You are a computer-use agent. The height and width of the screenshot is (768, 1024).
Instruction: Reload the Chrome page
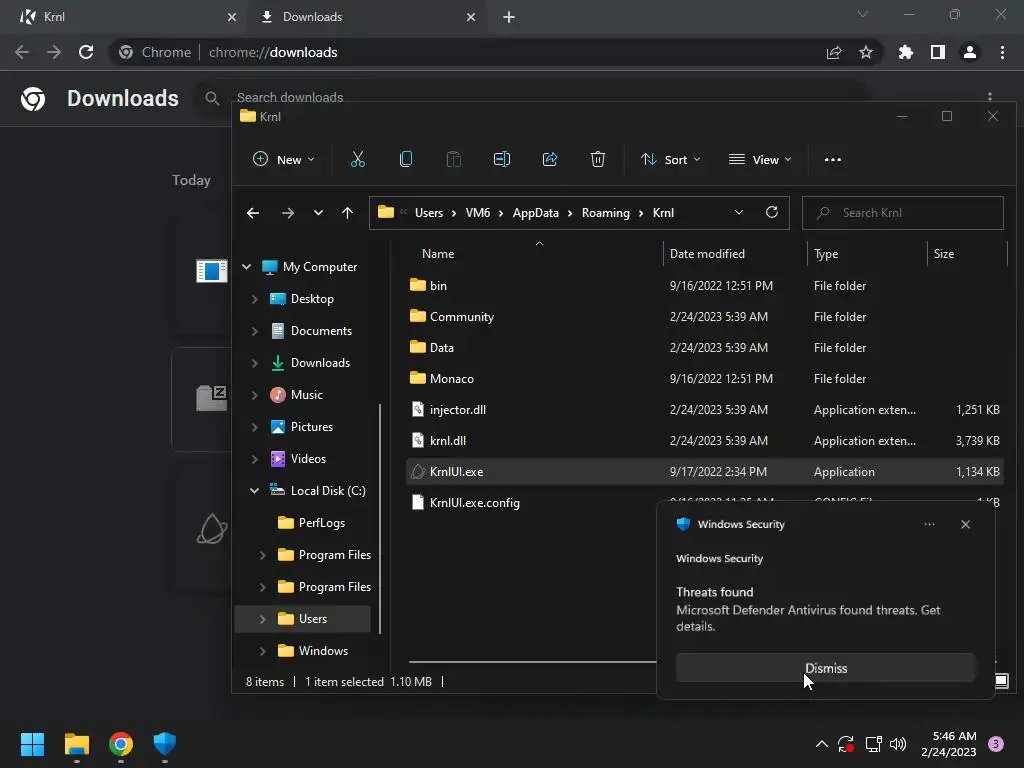point(86,52)
